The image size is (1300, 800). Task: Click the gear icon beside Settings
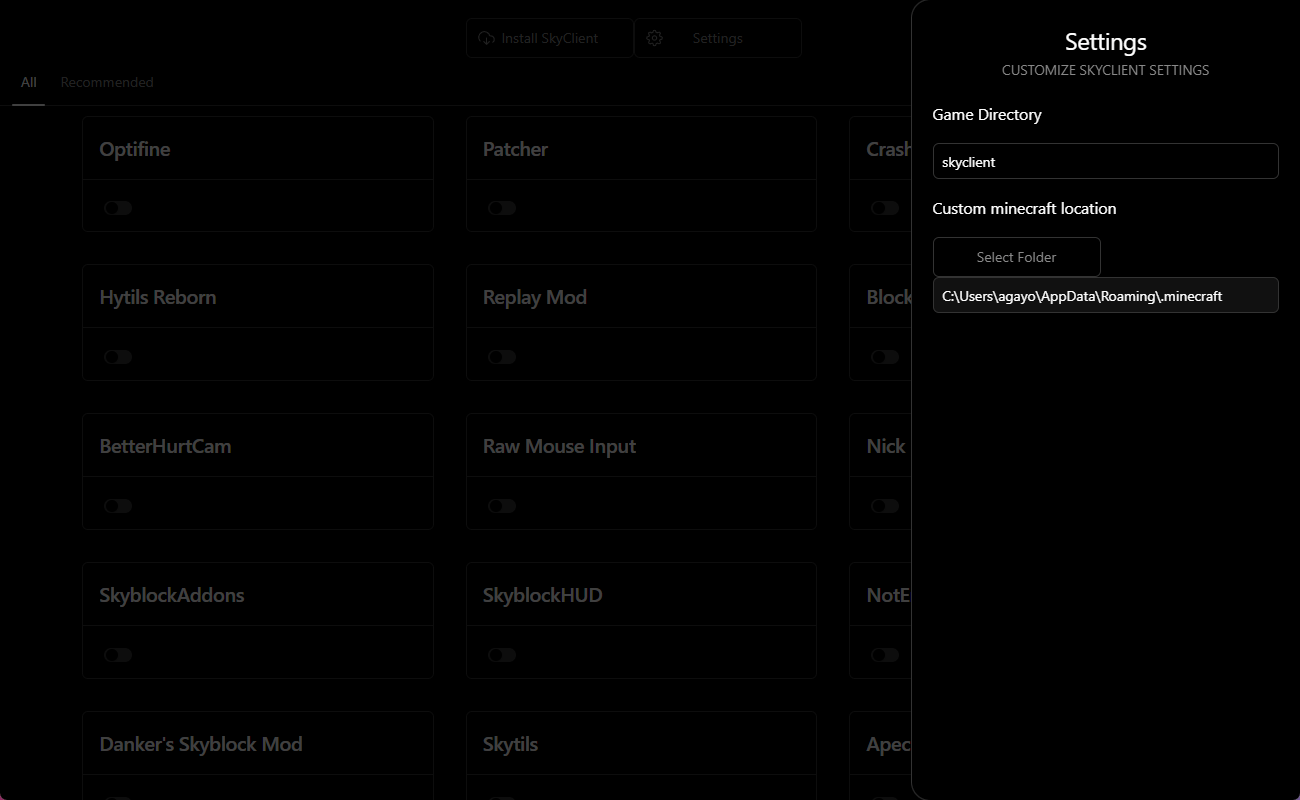pyautogui.click(x=655, y=38)
